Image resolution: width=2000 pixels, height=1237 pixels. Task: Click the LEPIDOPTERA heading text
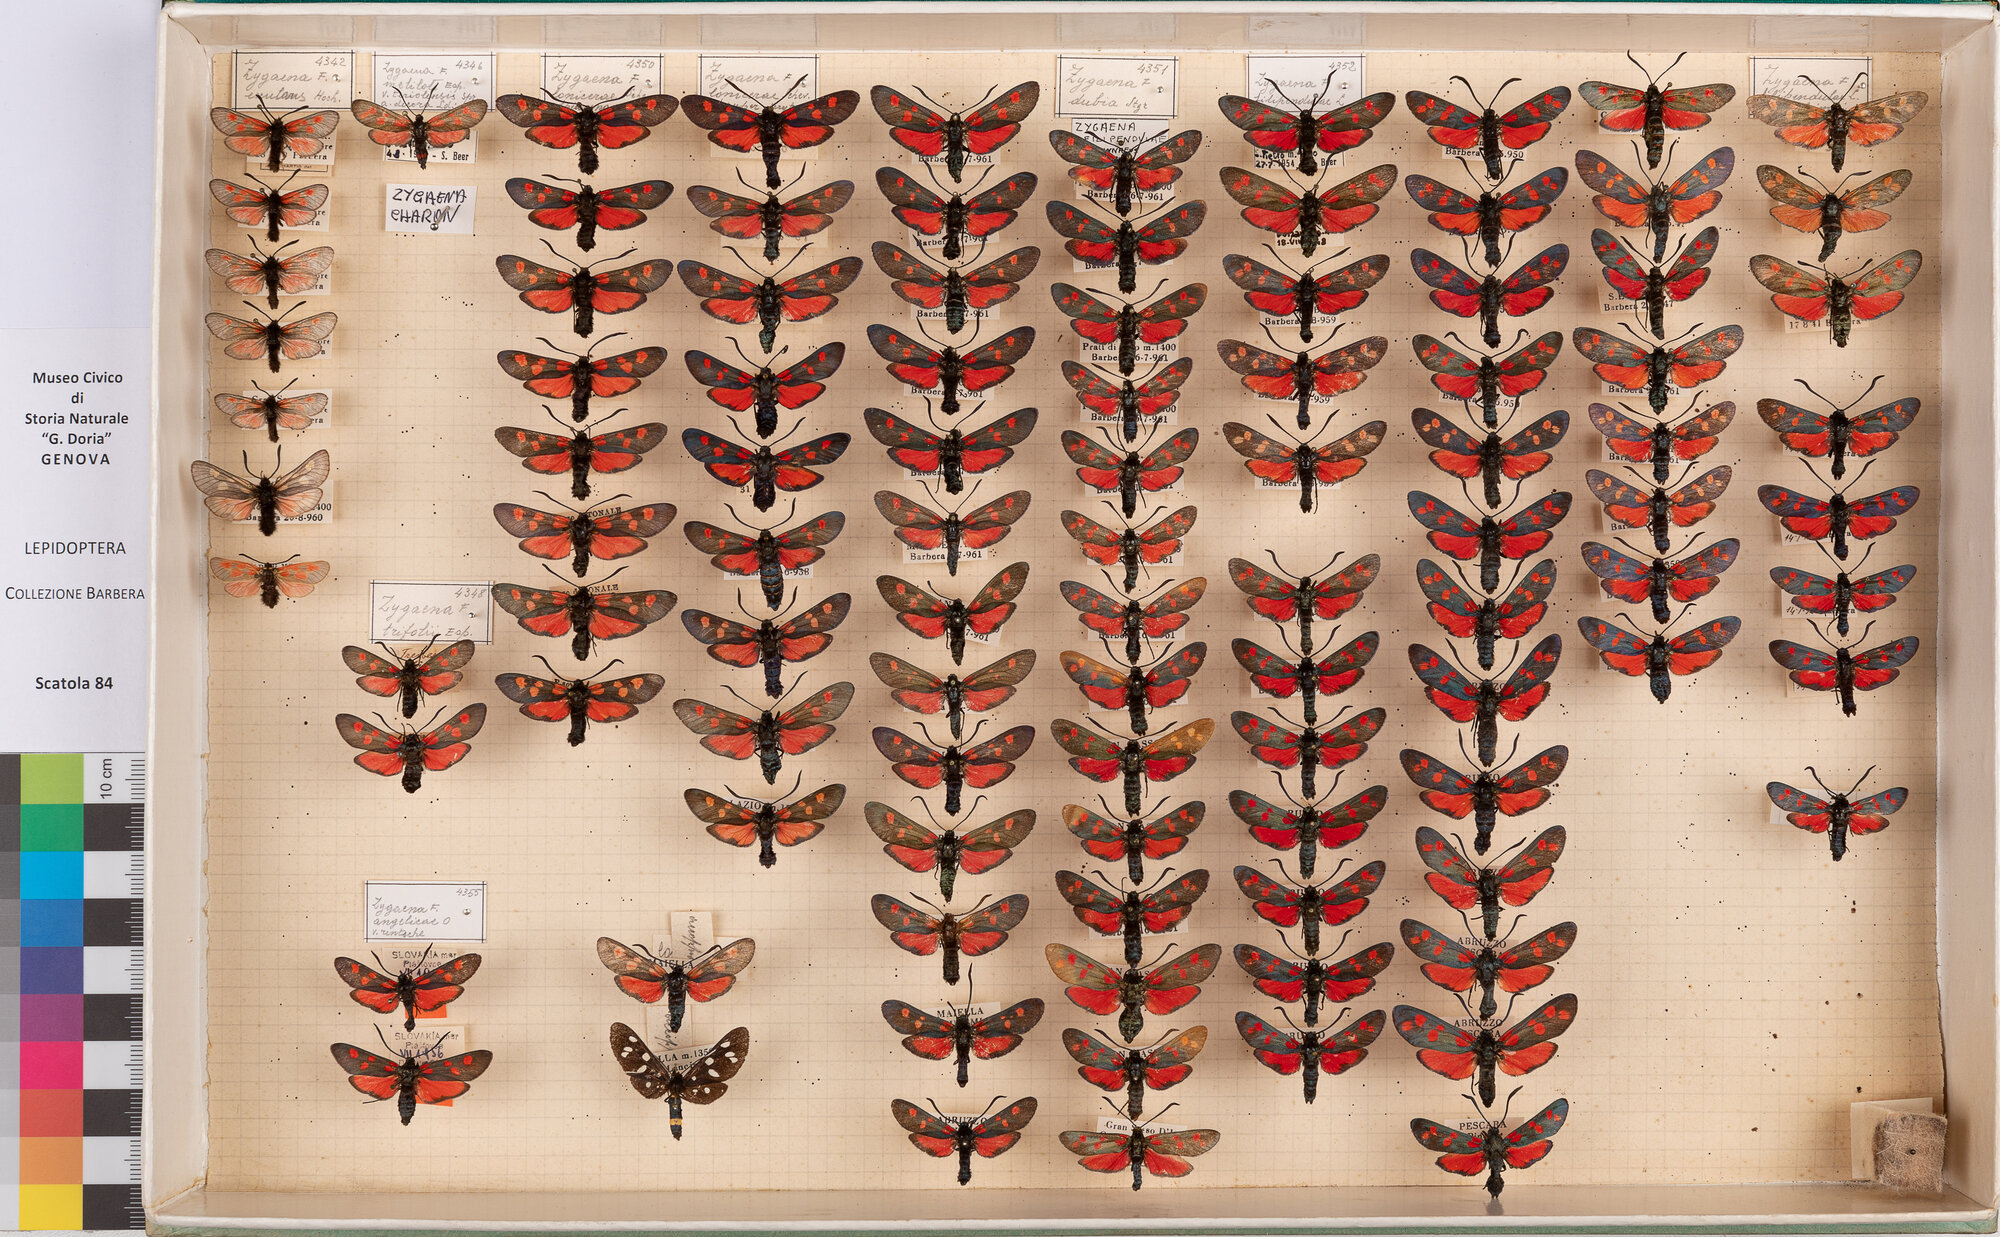coord(76,548)
